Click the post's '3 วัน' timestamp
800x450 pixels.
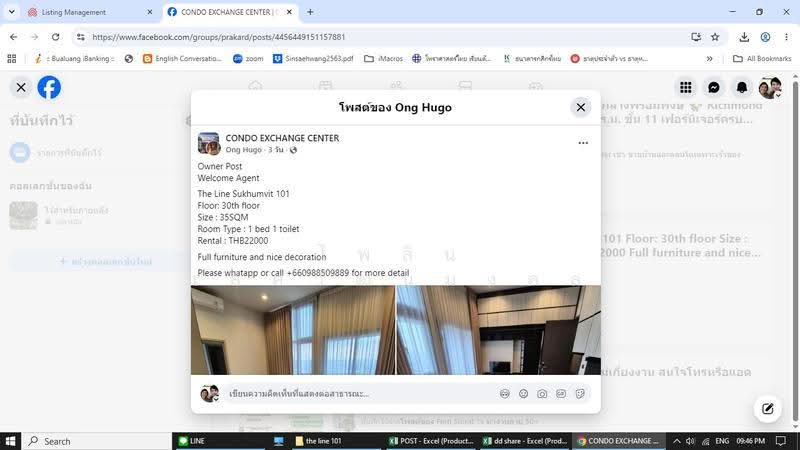[x=276, y=149]
